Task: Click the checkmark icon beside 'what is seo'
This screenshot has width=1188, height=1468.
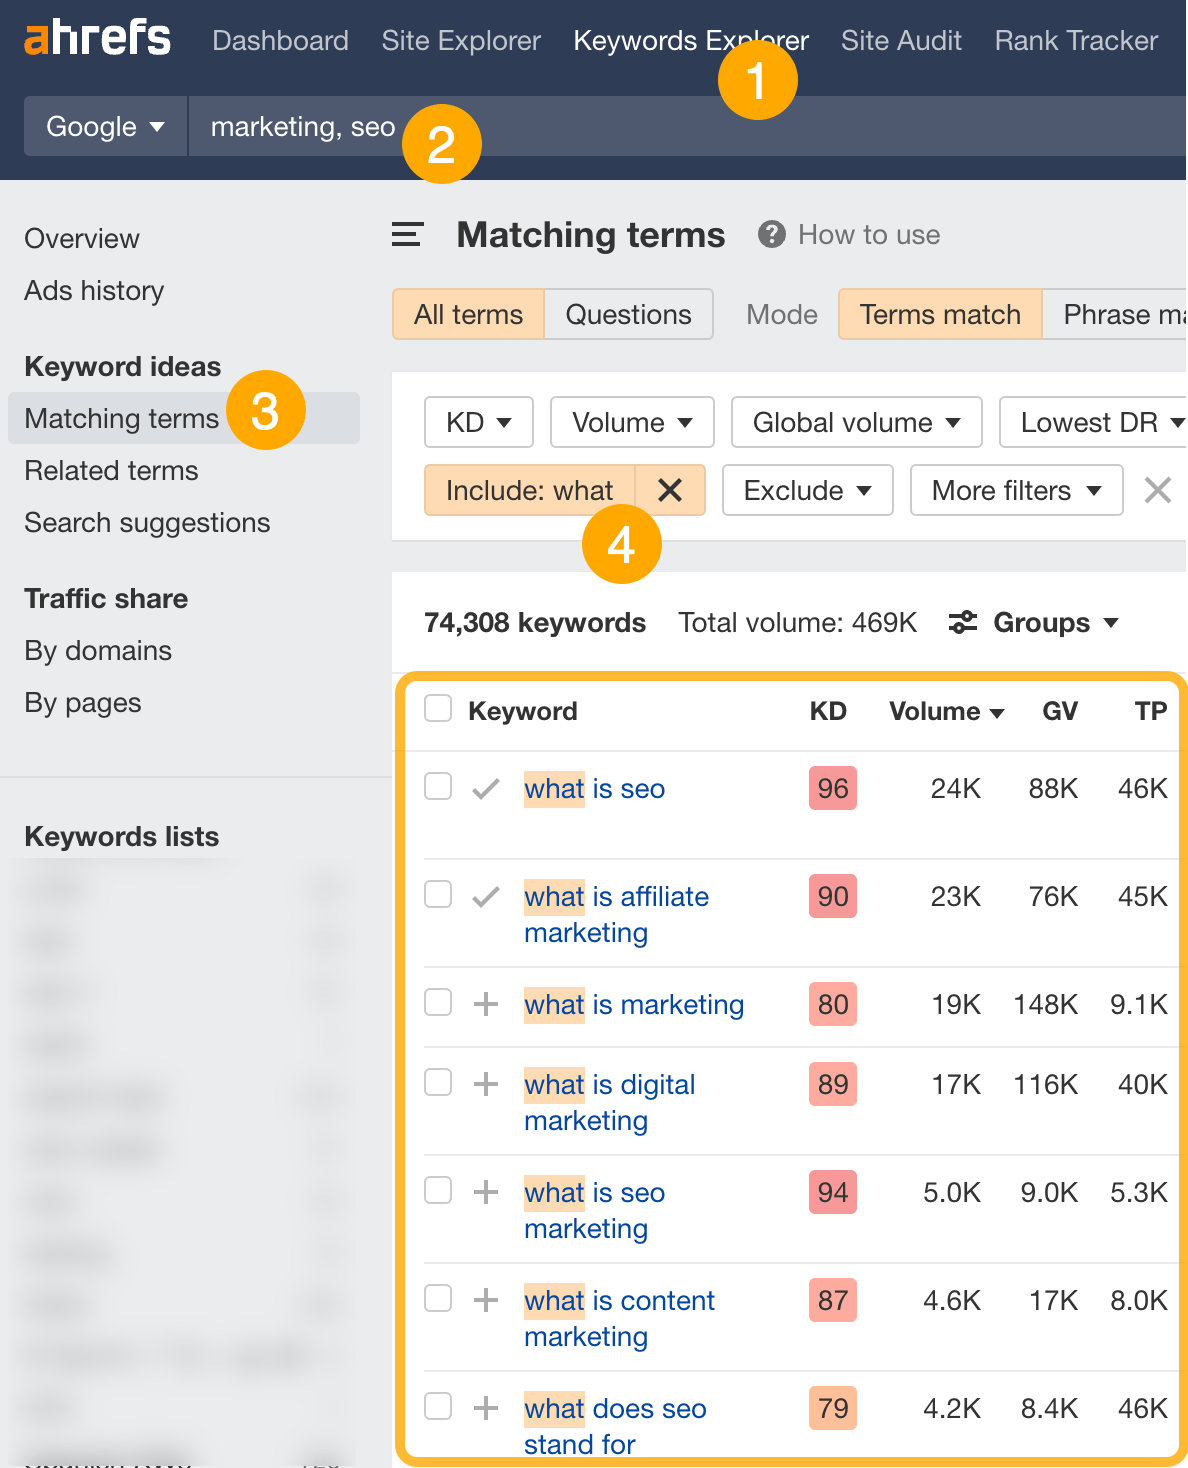Action: click(x=486, y=787)
